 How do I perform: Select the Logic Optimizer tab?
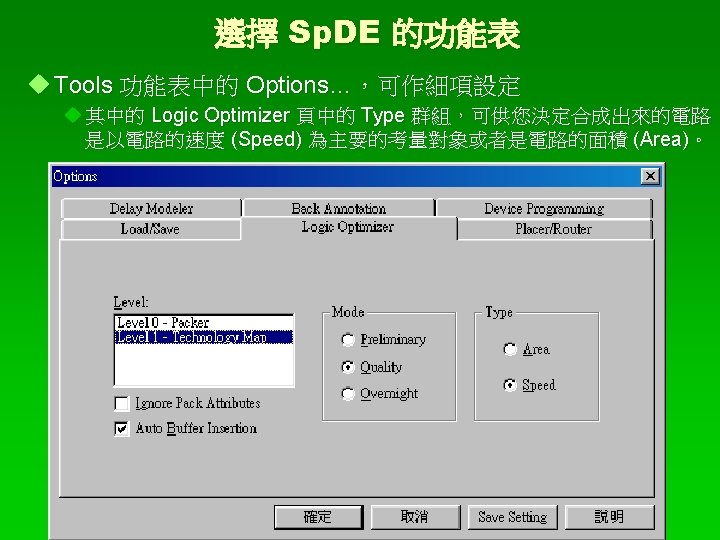[x=349, y=227]
